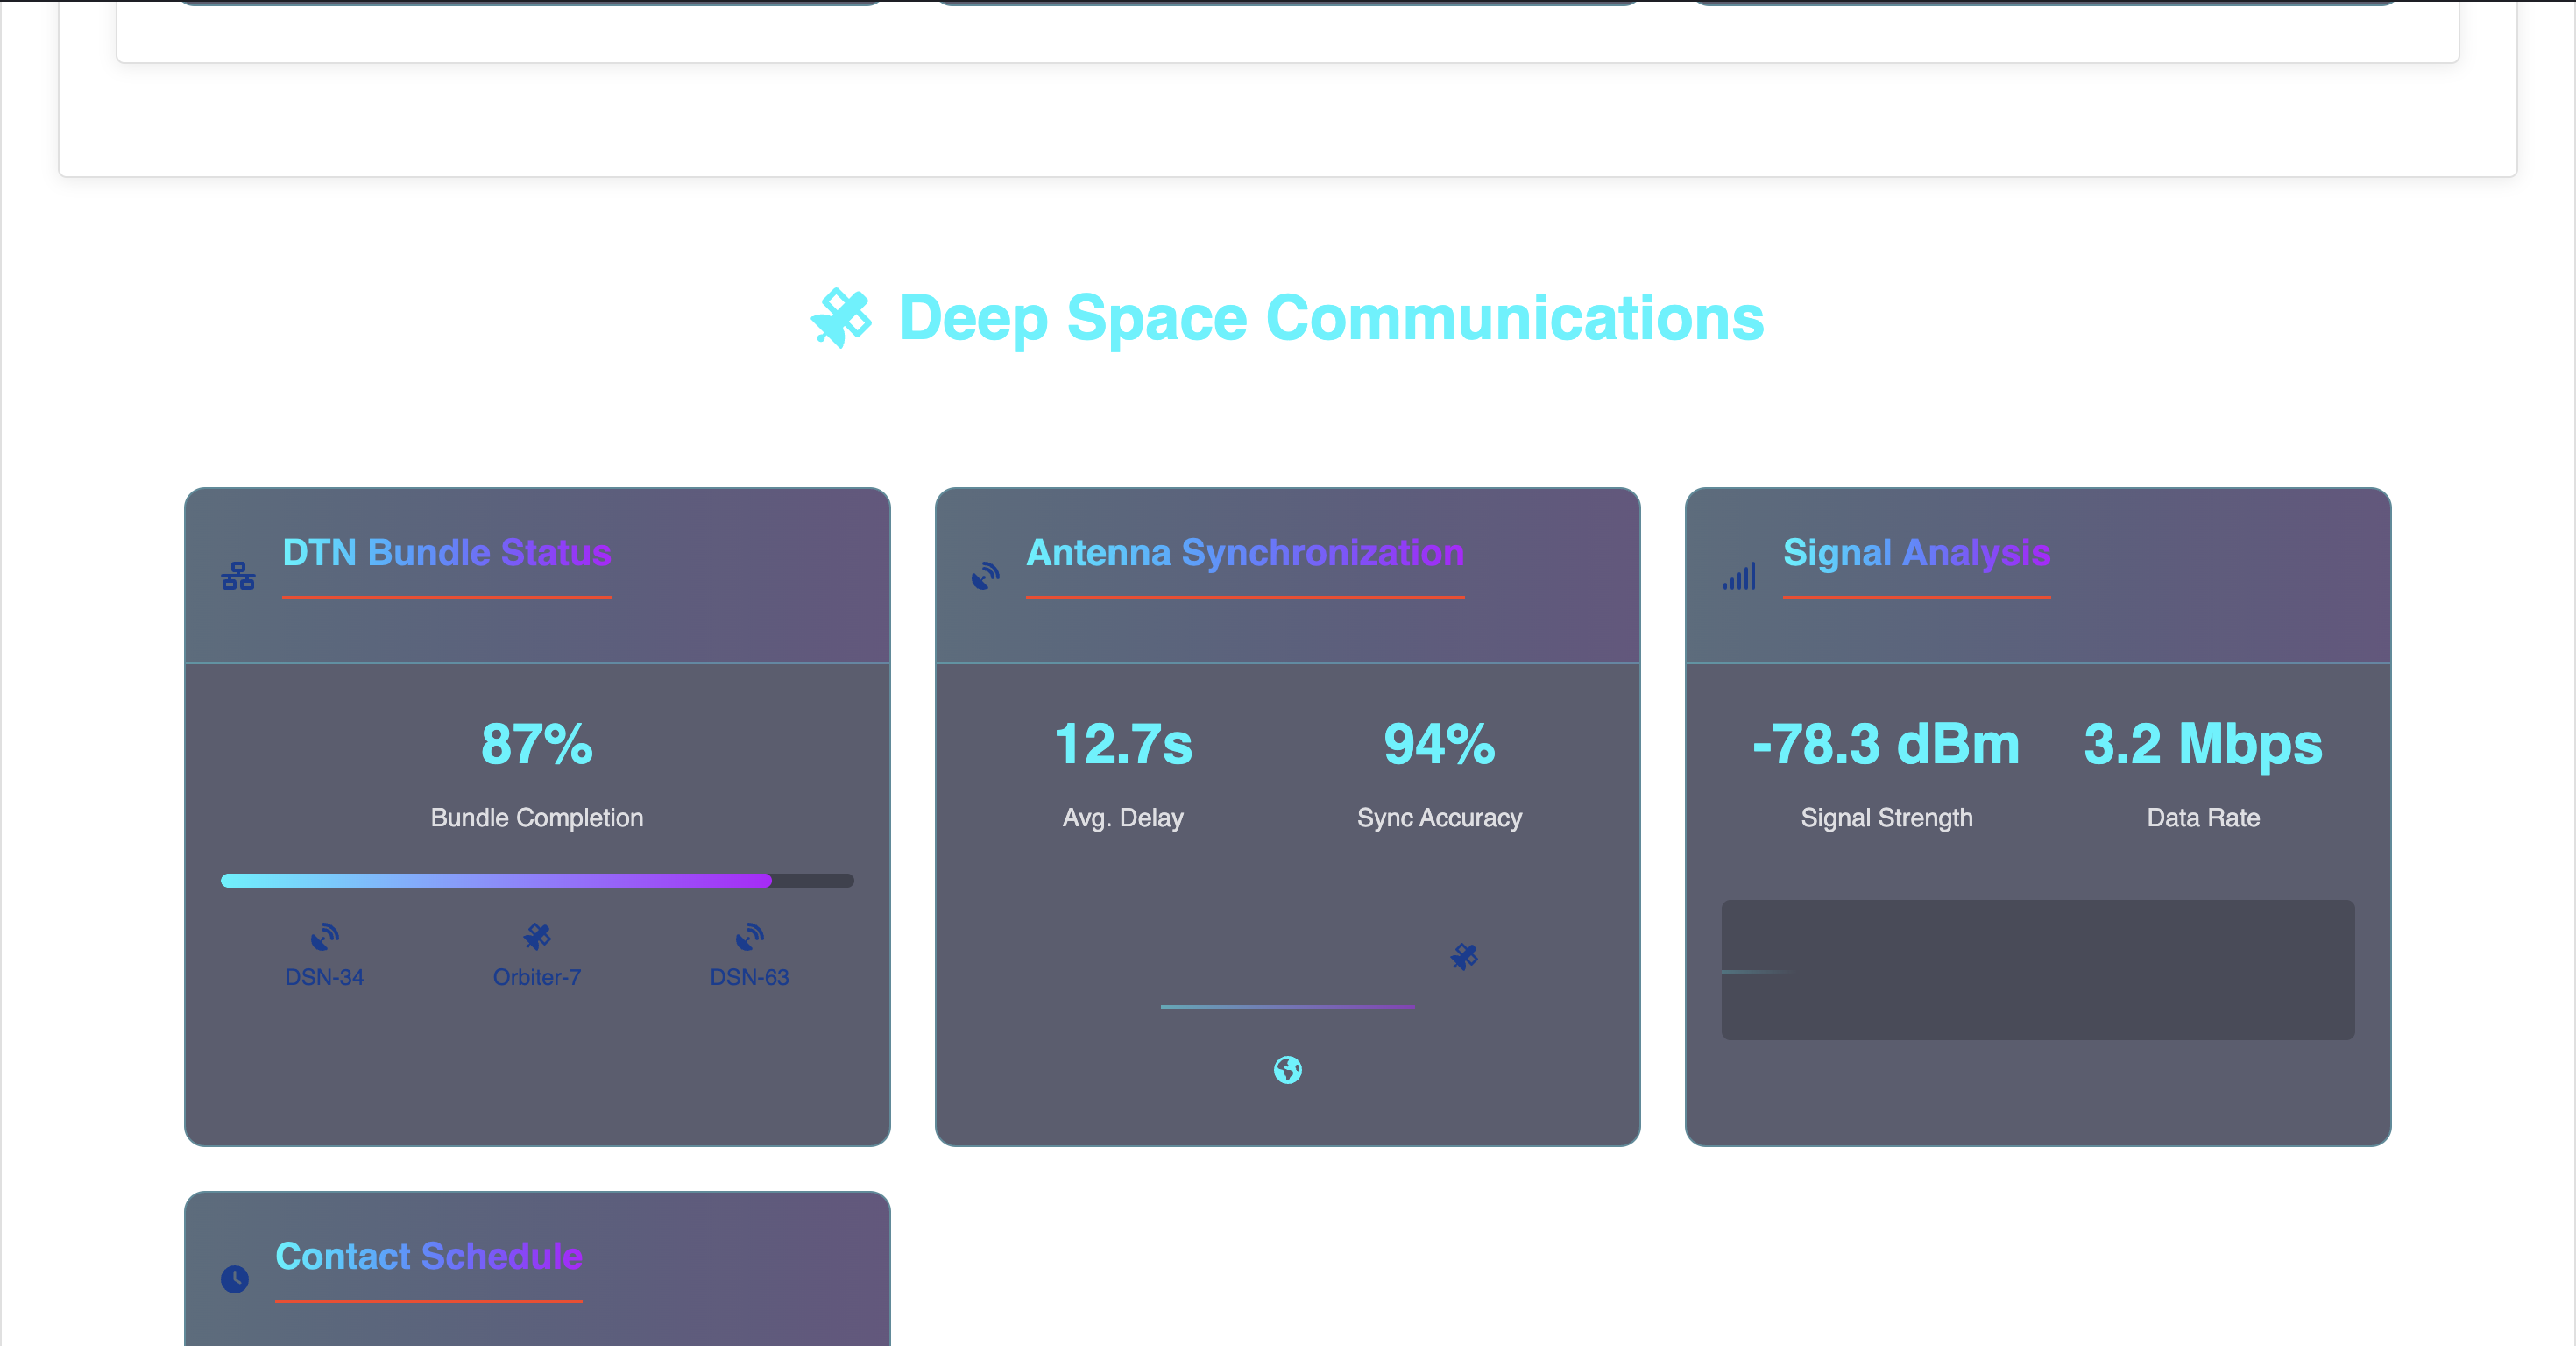This screenshot has width=2576, height=1346.
Task: Click the Bundle Completion progress bar
Action: (x=537, y=881)
